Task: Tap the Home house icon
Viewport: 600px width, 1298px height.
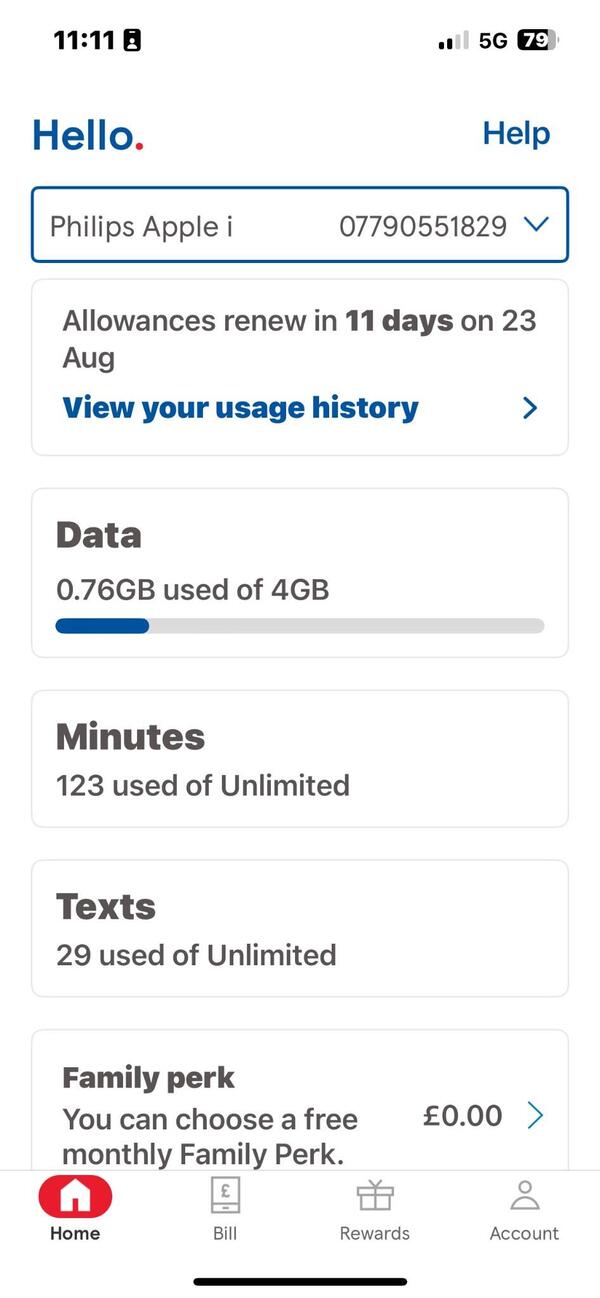Action: coord(75,1195)
